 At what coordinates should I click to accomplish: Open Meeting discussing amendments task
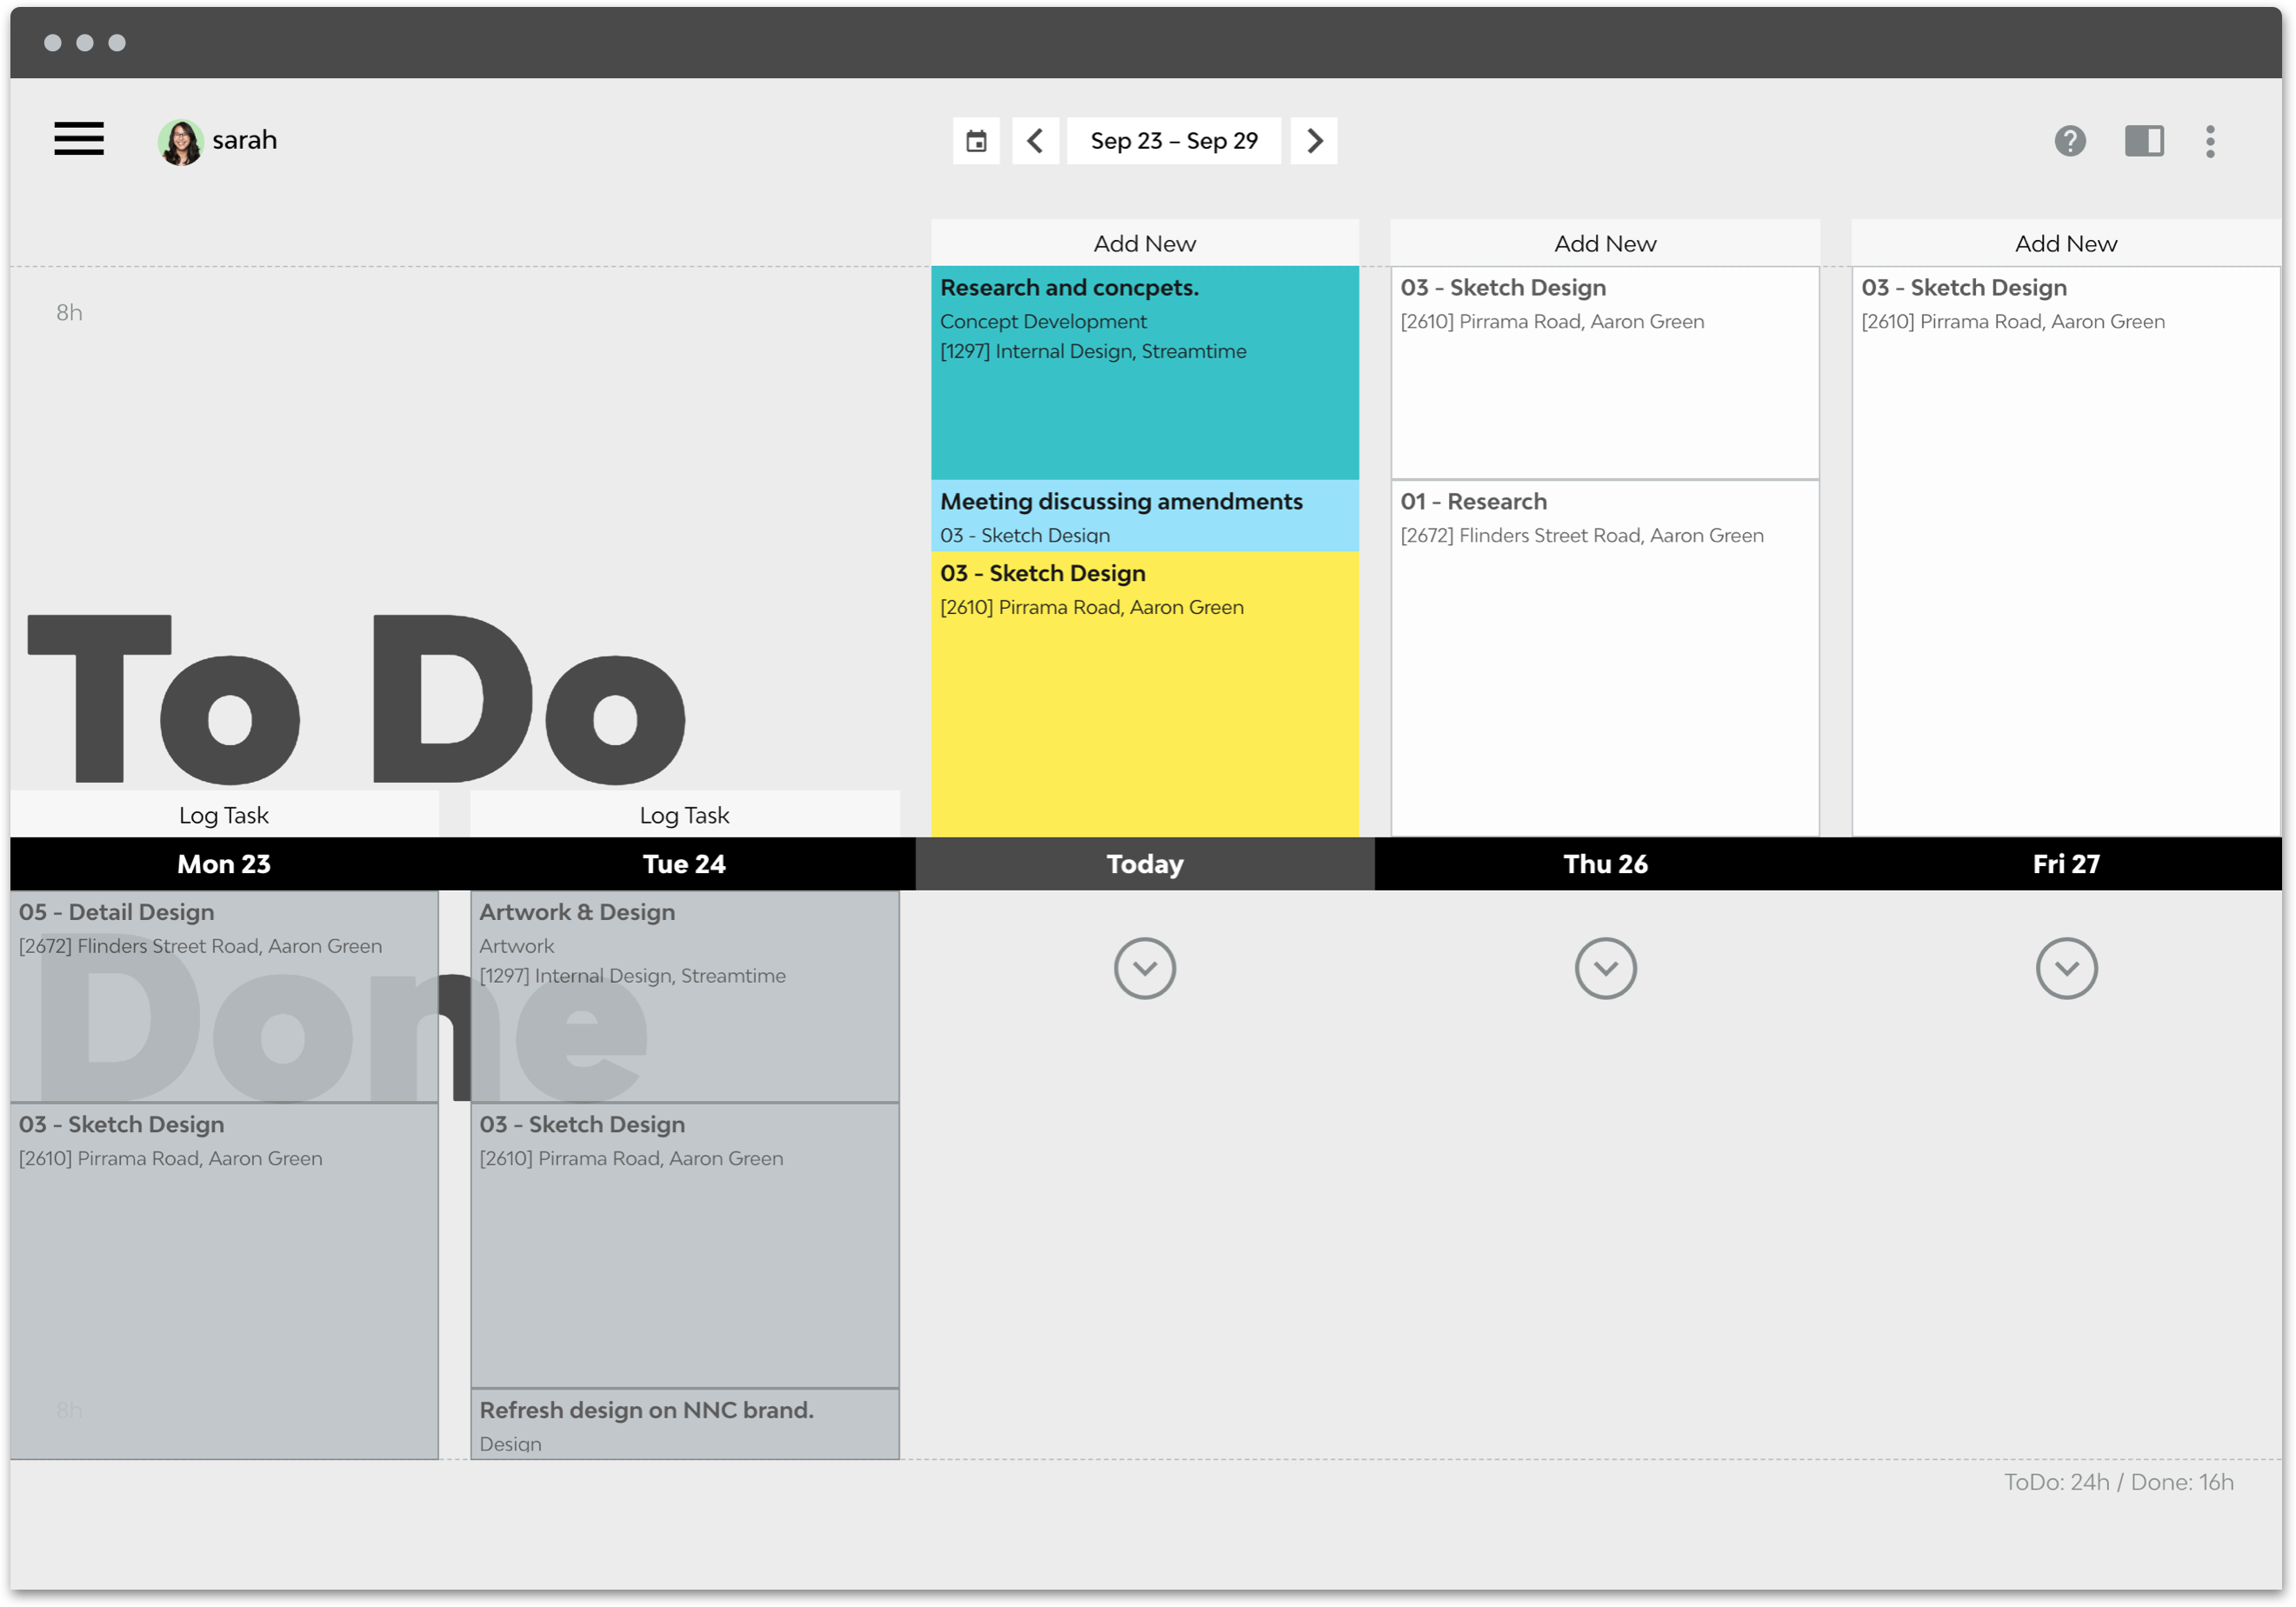point(1144,514)
